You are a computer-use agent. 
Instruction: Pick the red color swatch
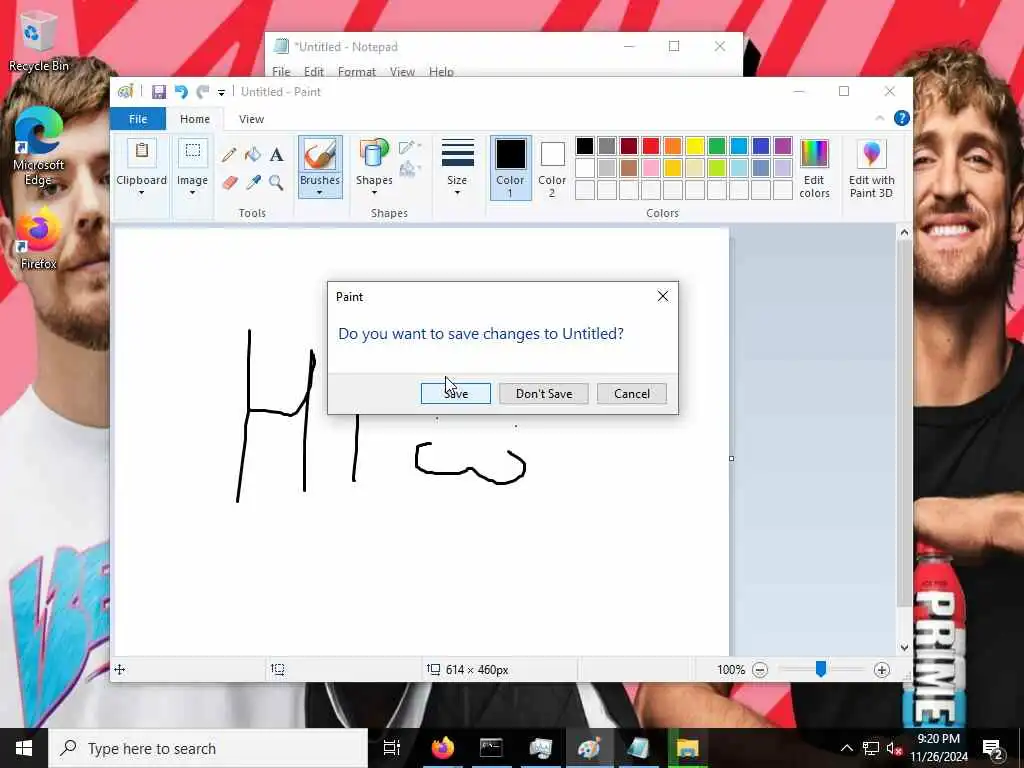point(650,146)
